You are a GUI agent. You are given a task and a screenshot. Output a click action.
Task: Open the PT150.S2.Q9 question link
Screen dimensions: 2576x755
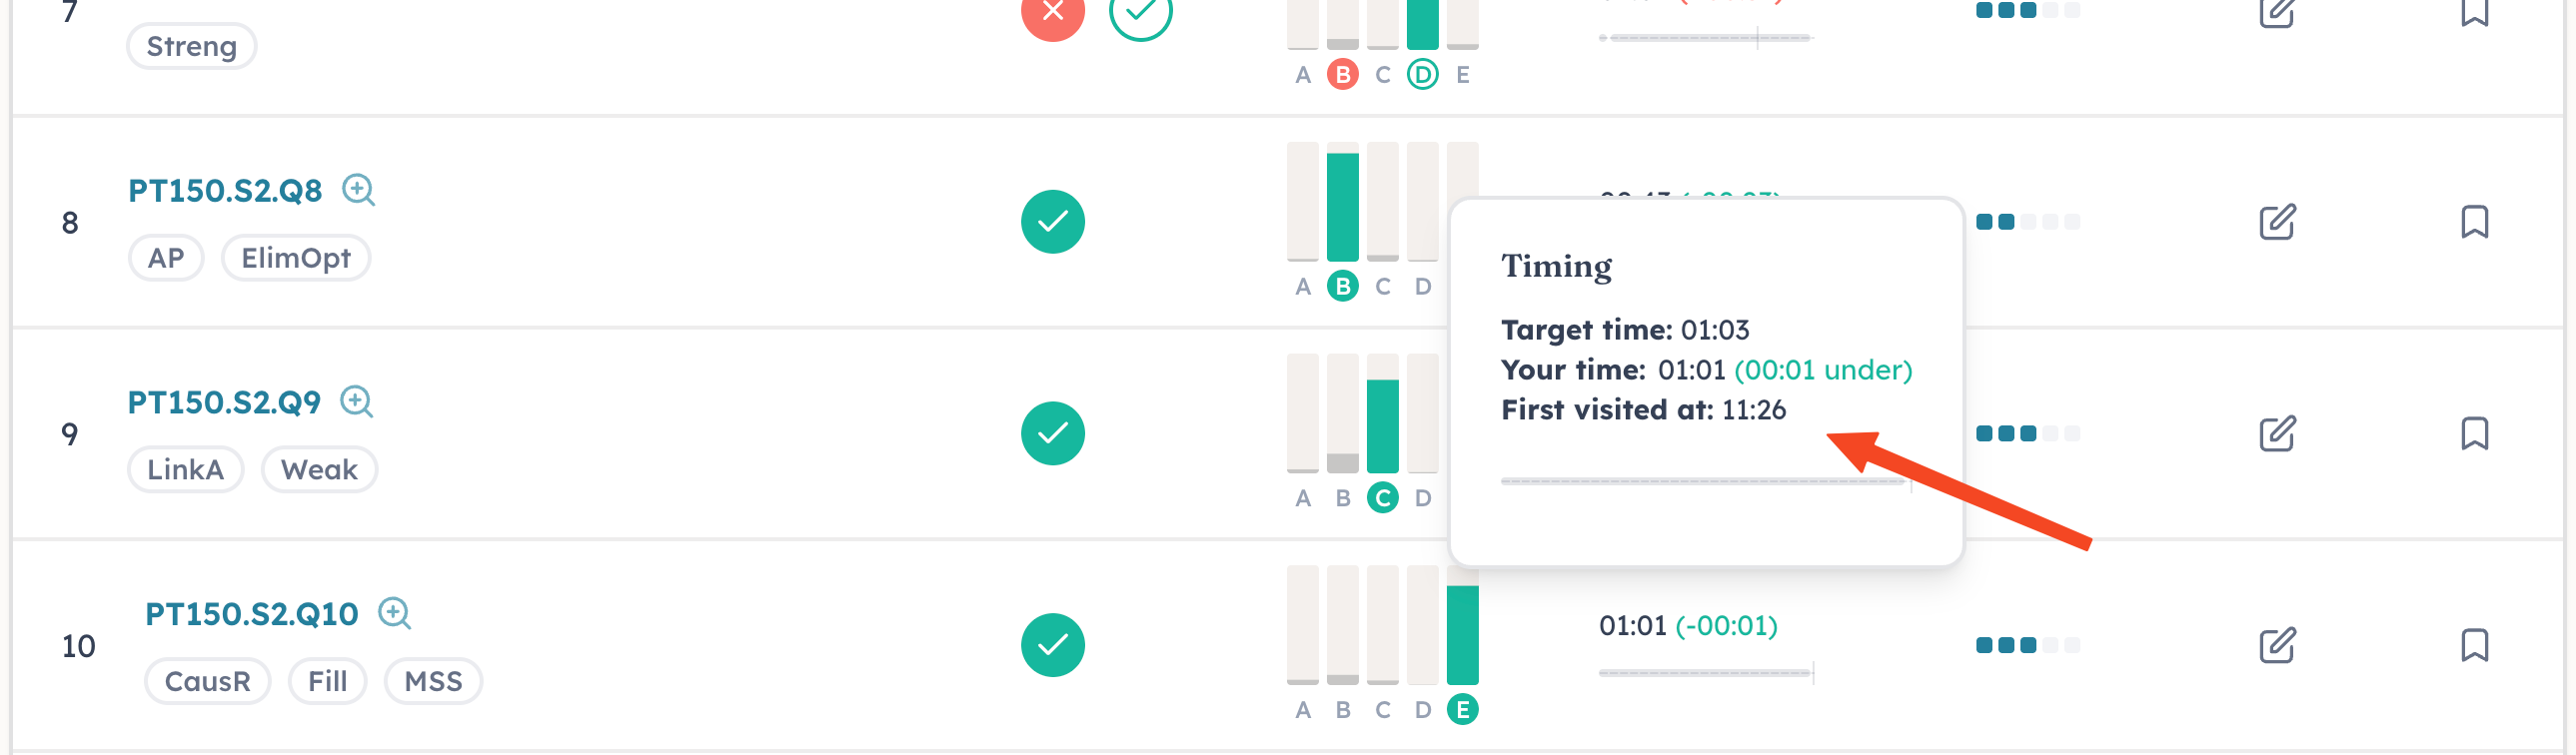[224, 402]
